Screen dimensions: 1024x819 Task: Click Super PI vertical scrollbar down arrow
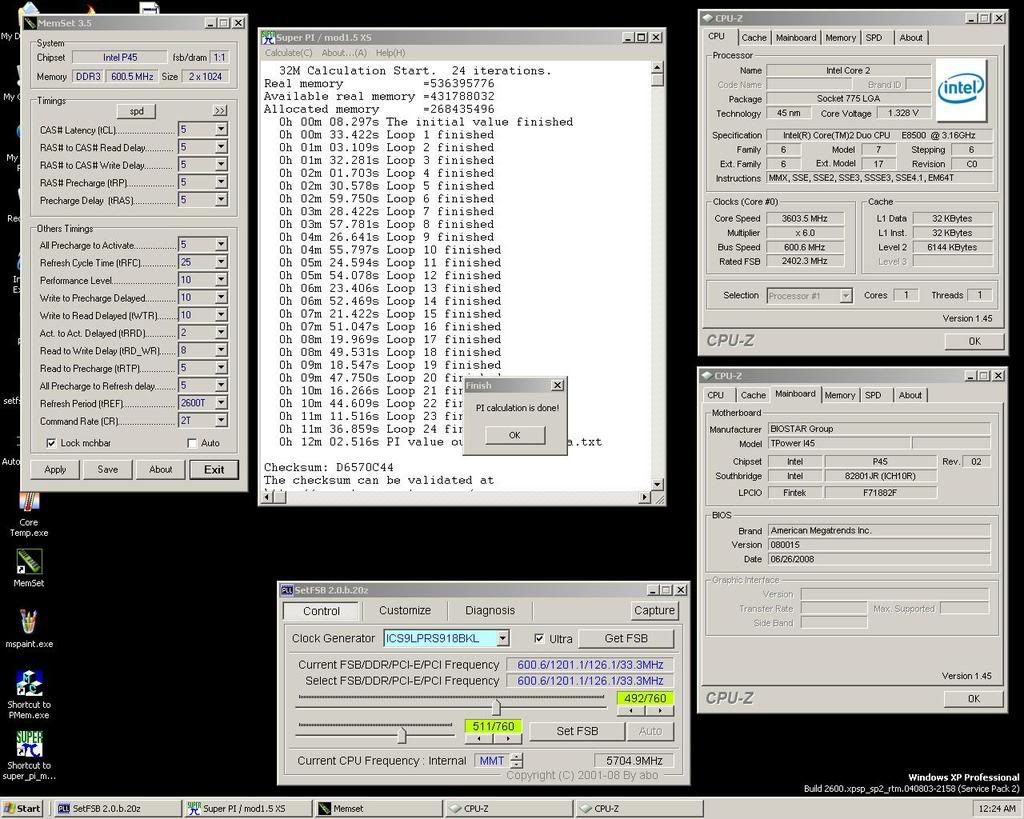coord(657,484)
